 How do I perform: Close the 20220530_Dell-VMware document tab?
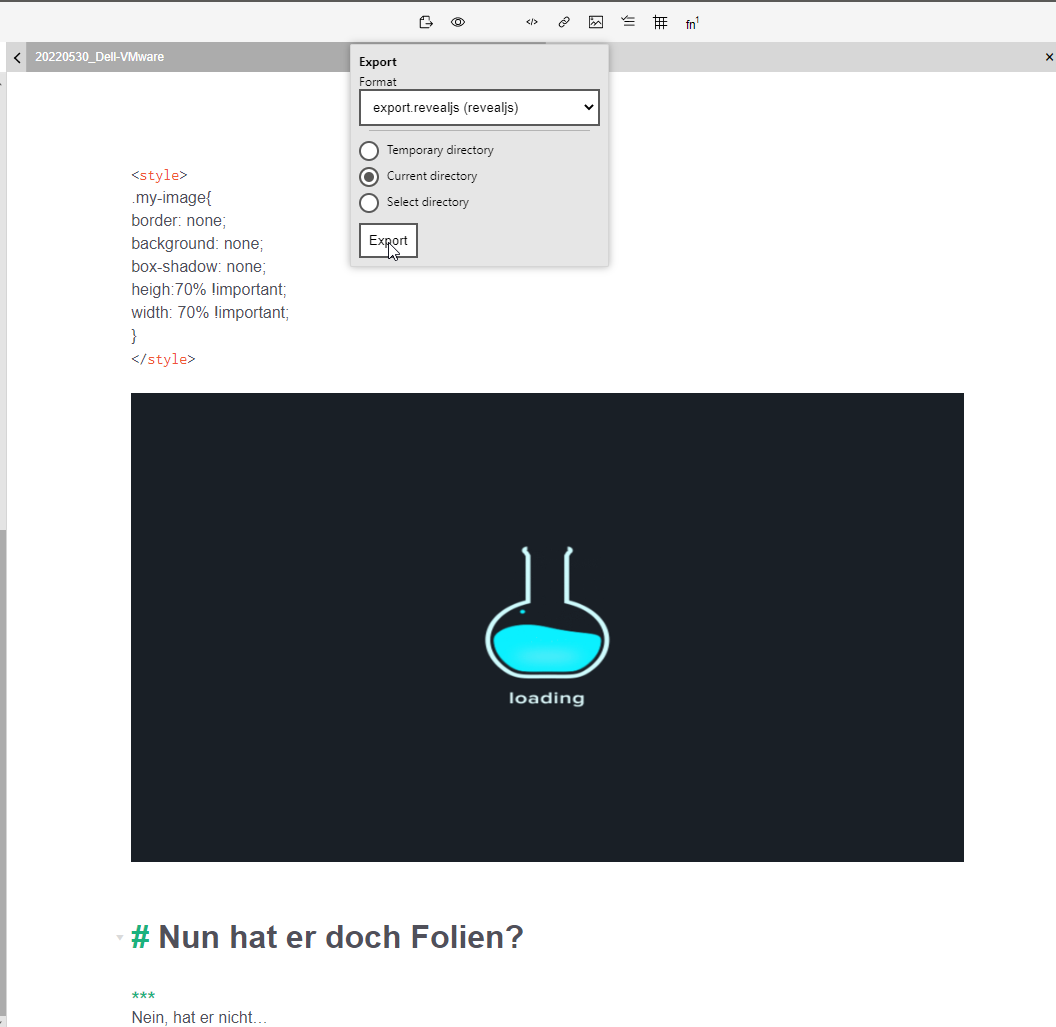pos(1049,57)
